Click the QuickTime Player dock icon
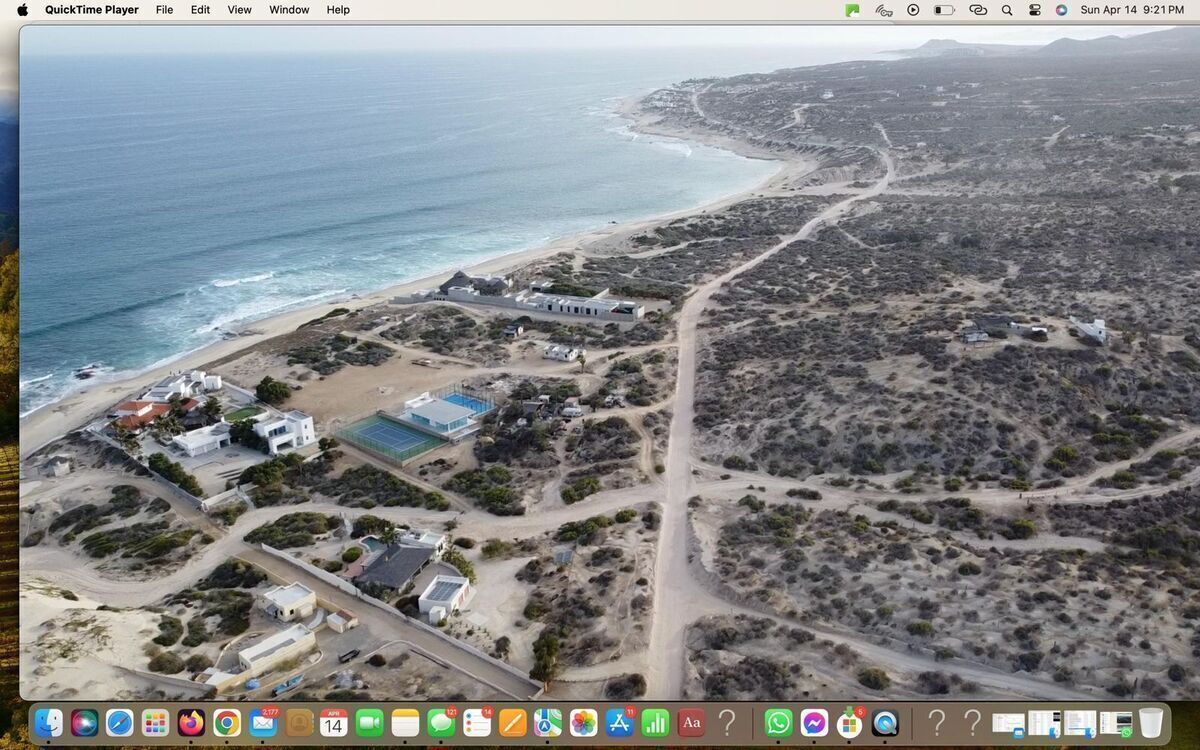Screen dimensions: 1200x750 tap(885, 722)
